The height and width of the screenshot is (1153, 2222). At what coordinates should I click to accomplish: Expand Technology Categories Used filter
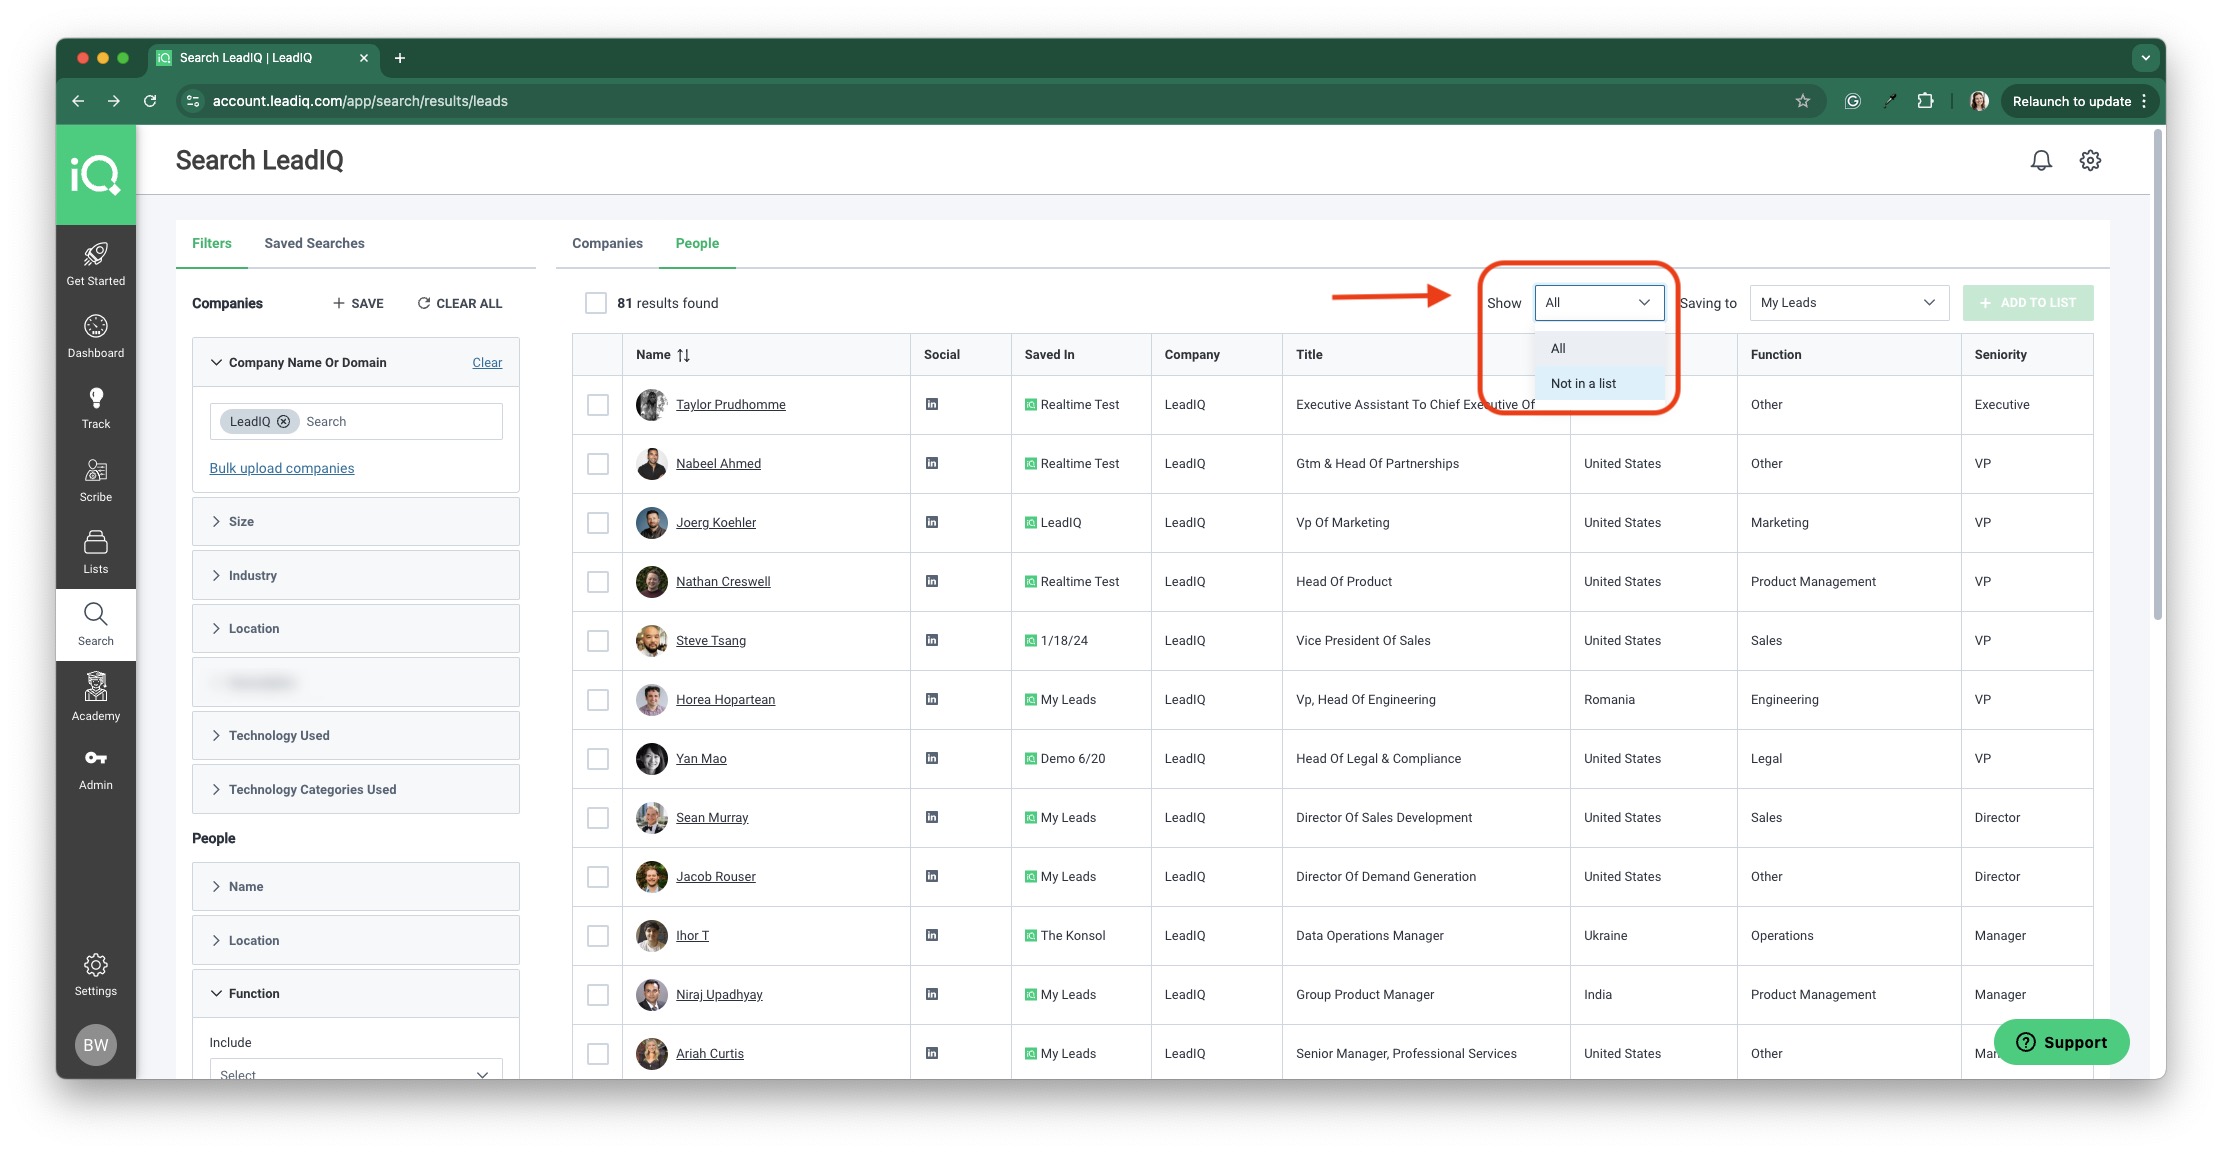(356, 790)
